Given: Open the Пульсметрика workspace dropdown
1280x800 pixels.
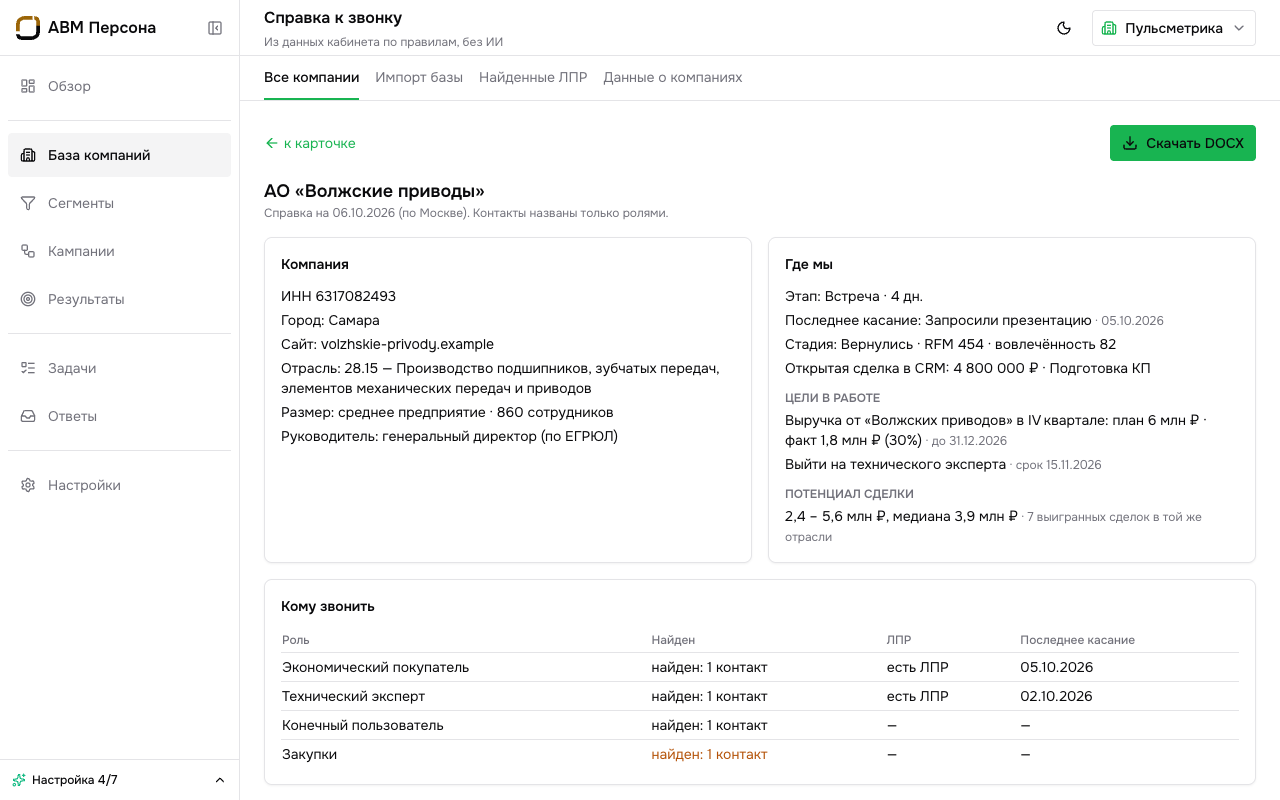Looking at the screenshot, I should click(x=1174, y=28).
